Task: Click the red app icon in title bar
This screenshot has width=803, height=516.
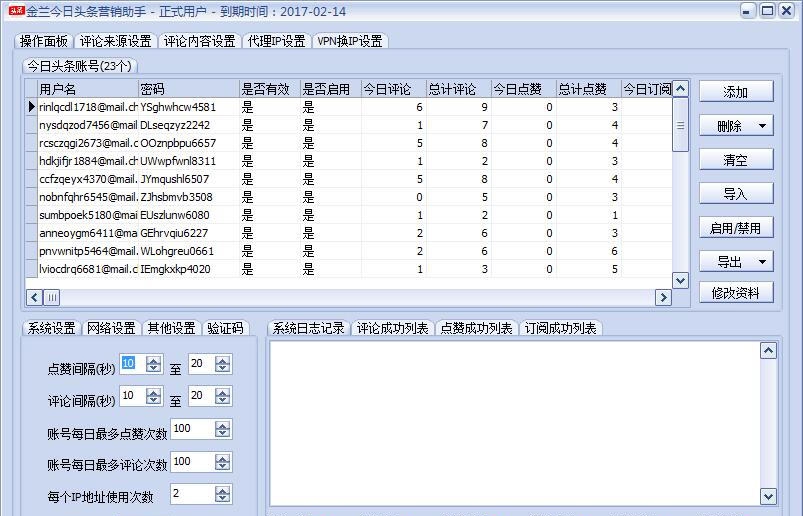Action: coord(16,10)
